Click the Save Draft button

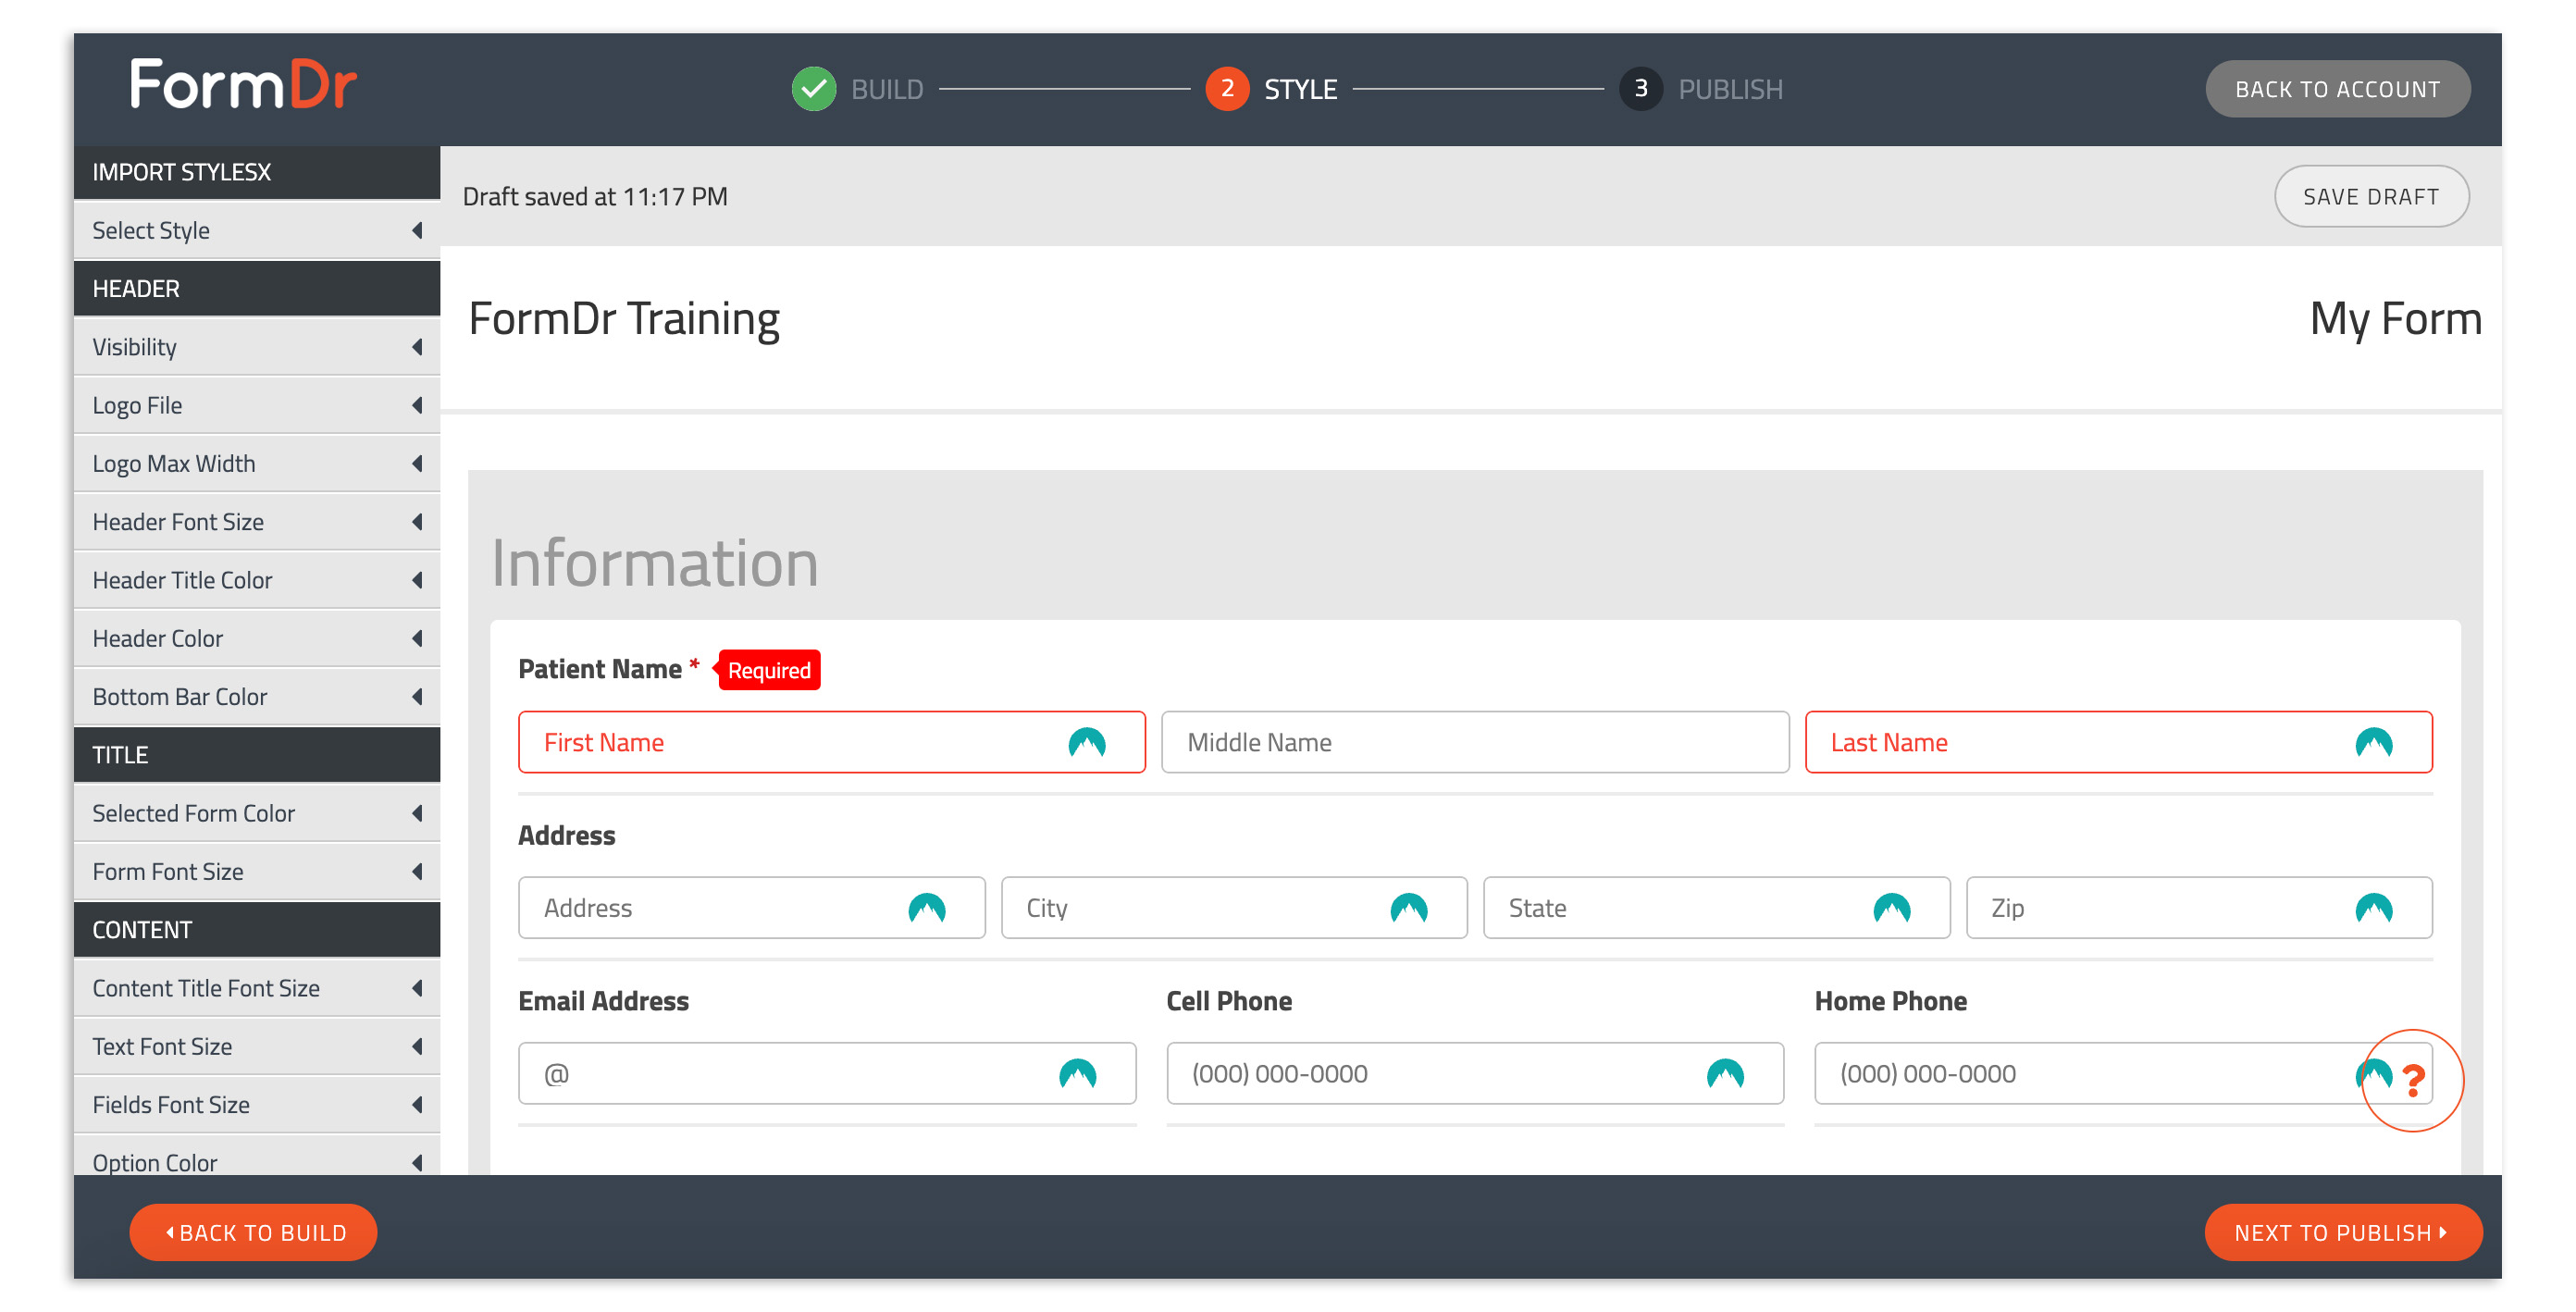[x=2371, y=196]
